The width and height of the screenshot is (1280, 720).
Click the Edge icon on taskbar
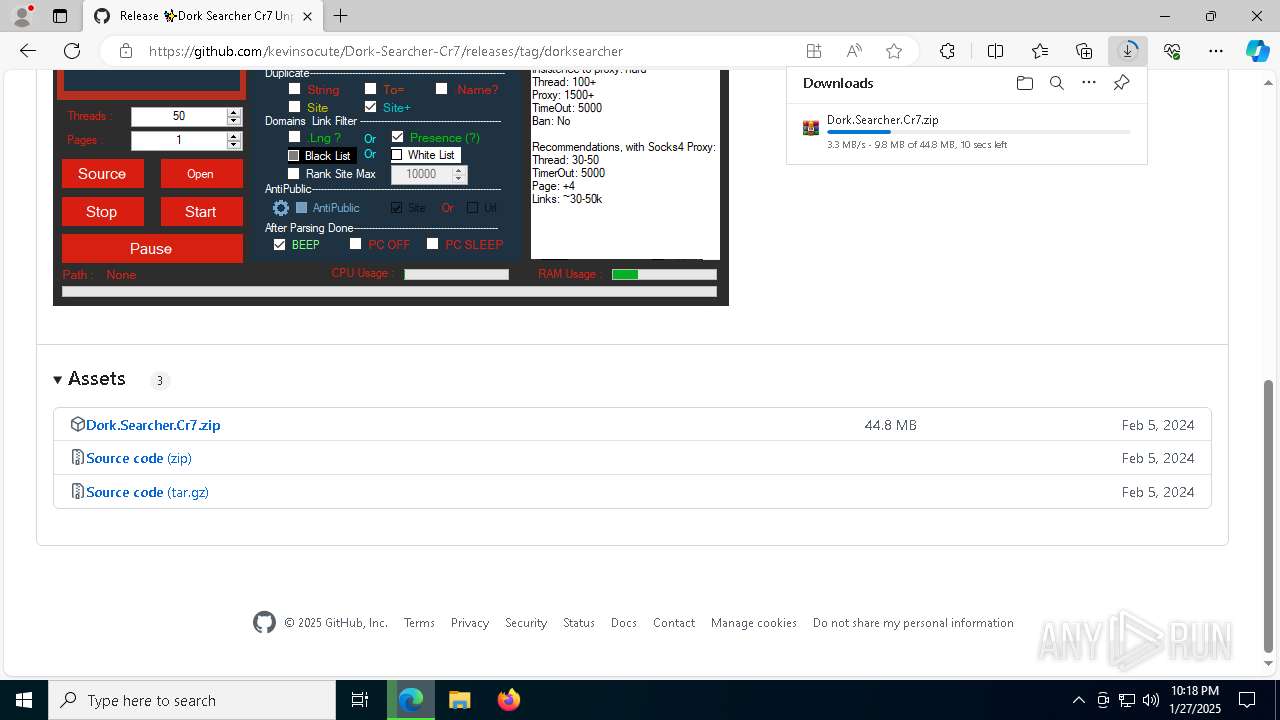(x=411, y=700)
